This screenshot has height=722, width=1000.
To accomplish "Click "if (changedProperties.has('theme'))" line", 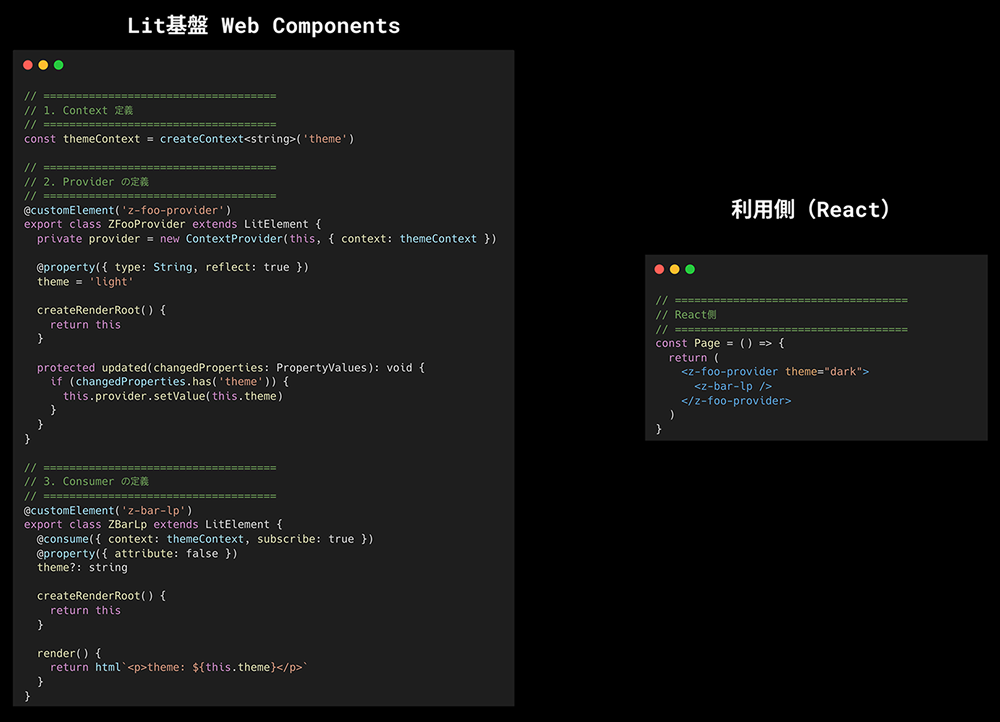I will [x=170, y=382].
